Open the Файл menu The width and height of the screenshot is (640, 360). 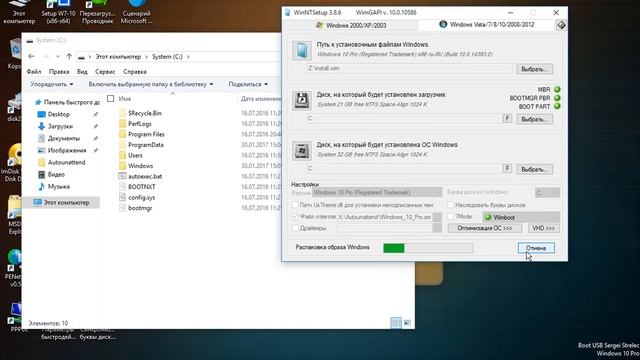pos(34,71)
